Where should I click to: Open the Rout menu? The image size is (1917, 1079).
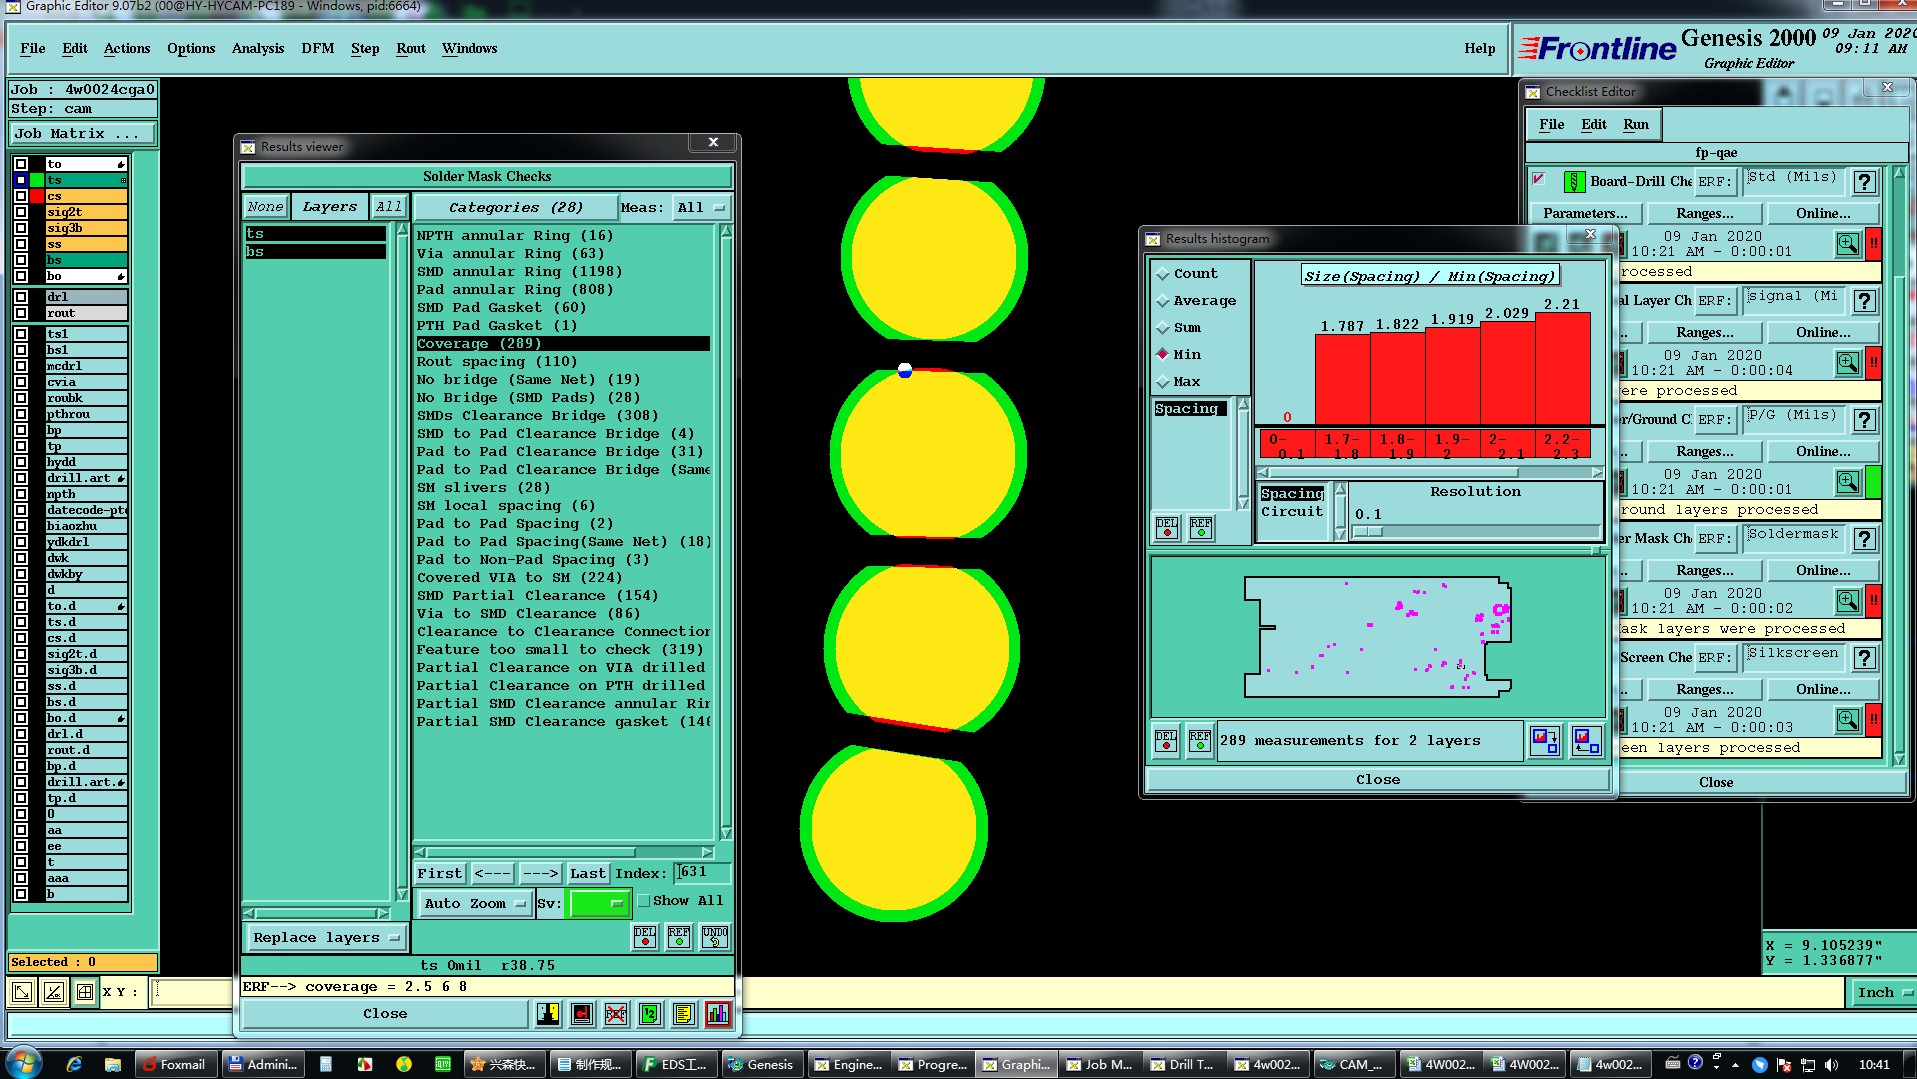(411, 49)
